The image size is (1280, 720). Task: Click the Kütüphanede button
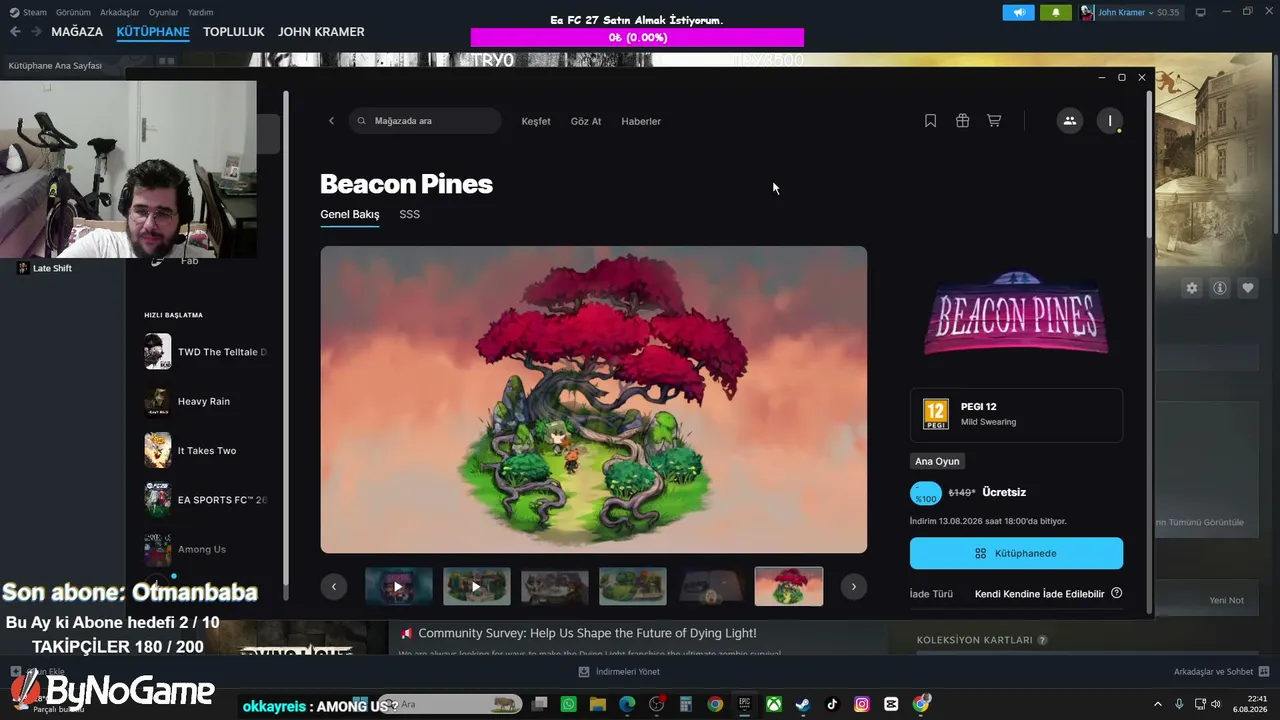[1016, 553]
